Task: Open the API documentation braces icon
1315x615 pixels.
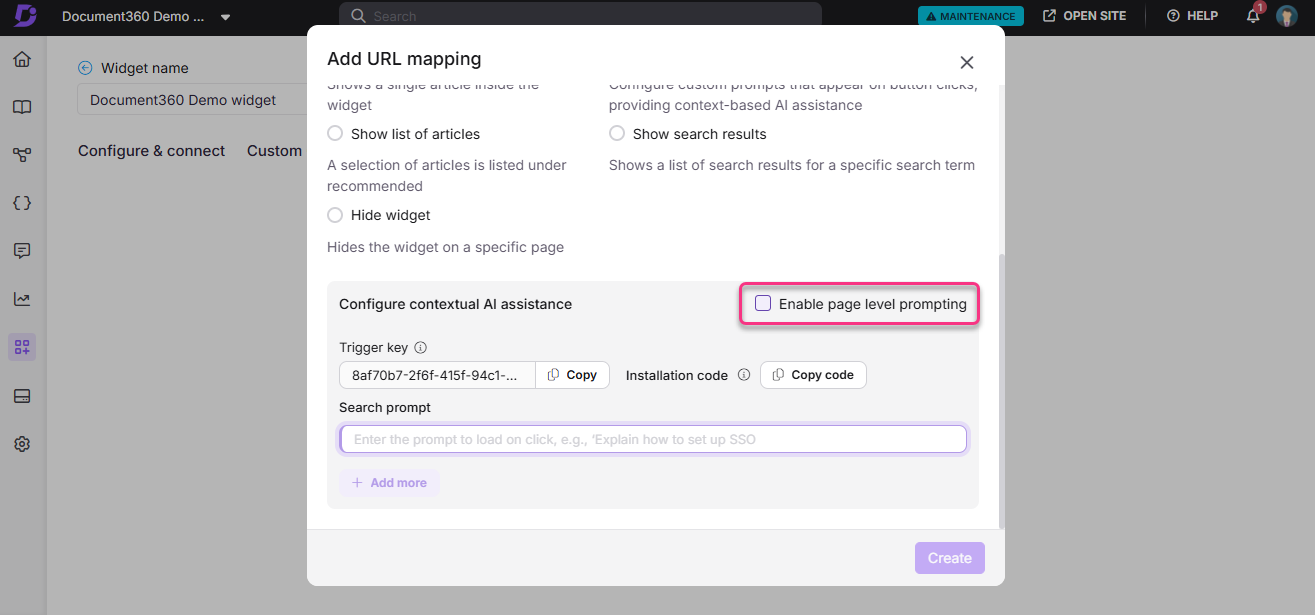Action: coord(22,203)
